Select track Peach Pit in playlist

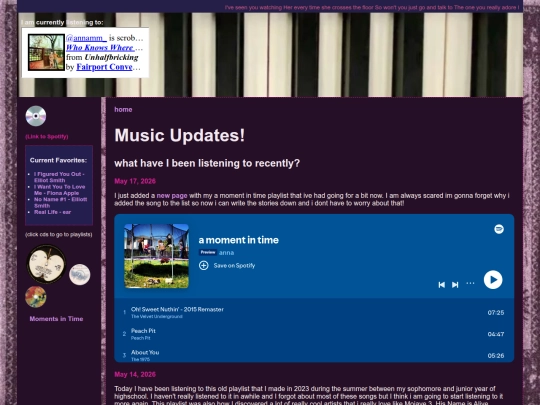point(314,334)
